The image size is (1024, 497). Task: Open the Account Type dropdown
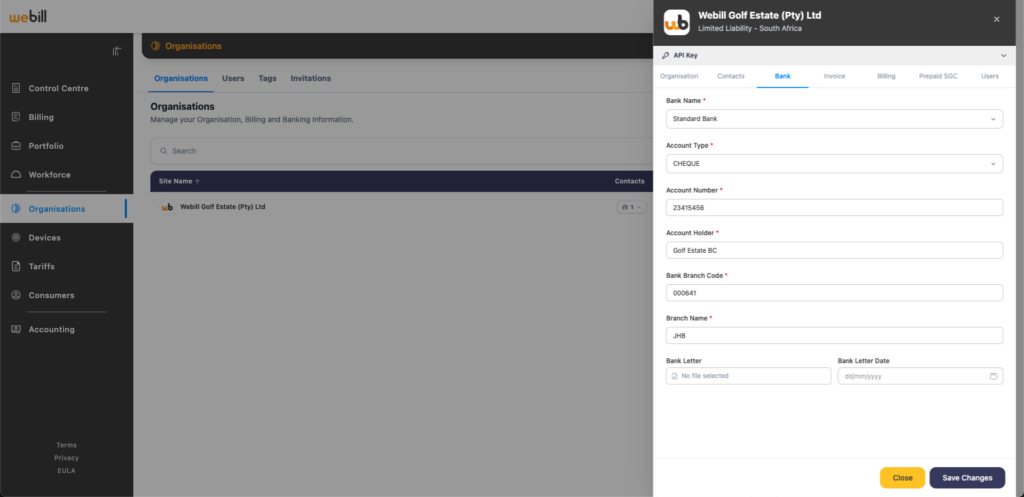coord(834,163)
